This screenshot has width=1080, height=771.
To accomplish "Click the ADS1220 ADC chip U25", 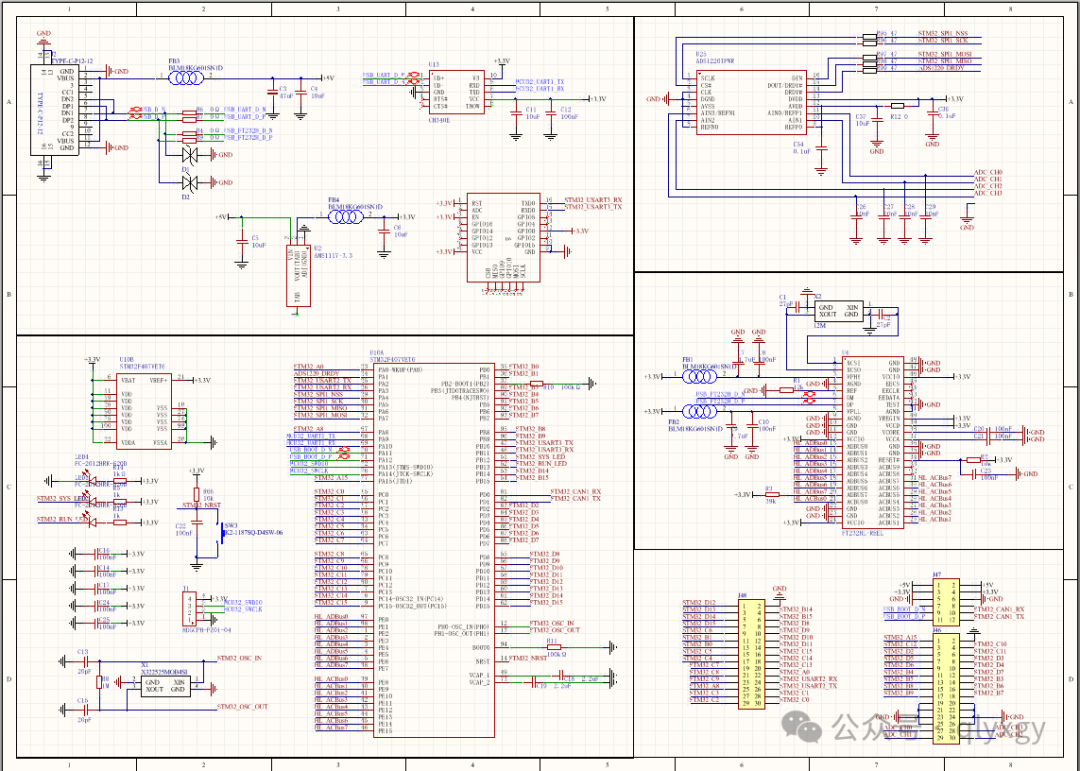I will [x=751, y=102].
